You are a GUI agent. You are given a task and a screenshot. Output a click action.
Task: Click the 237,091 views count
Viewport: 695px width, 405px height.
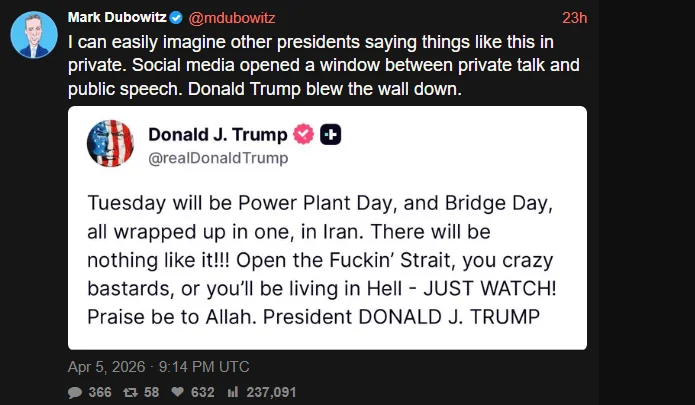267,392
